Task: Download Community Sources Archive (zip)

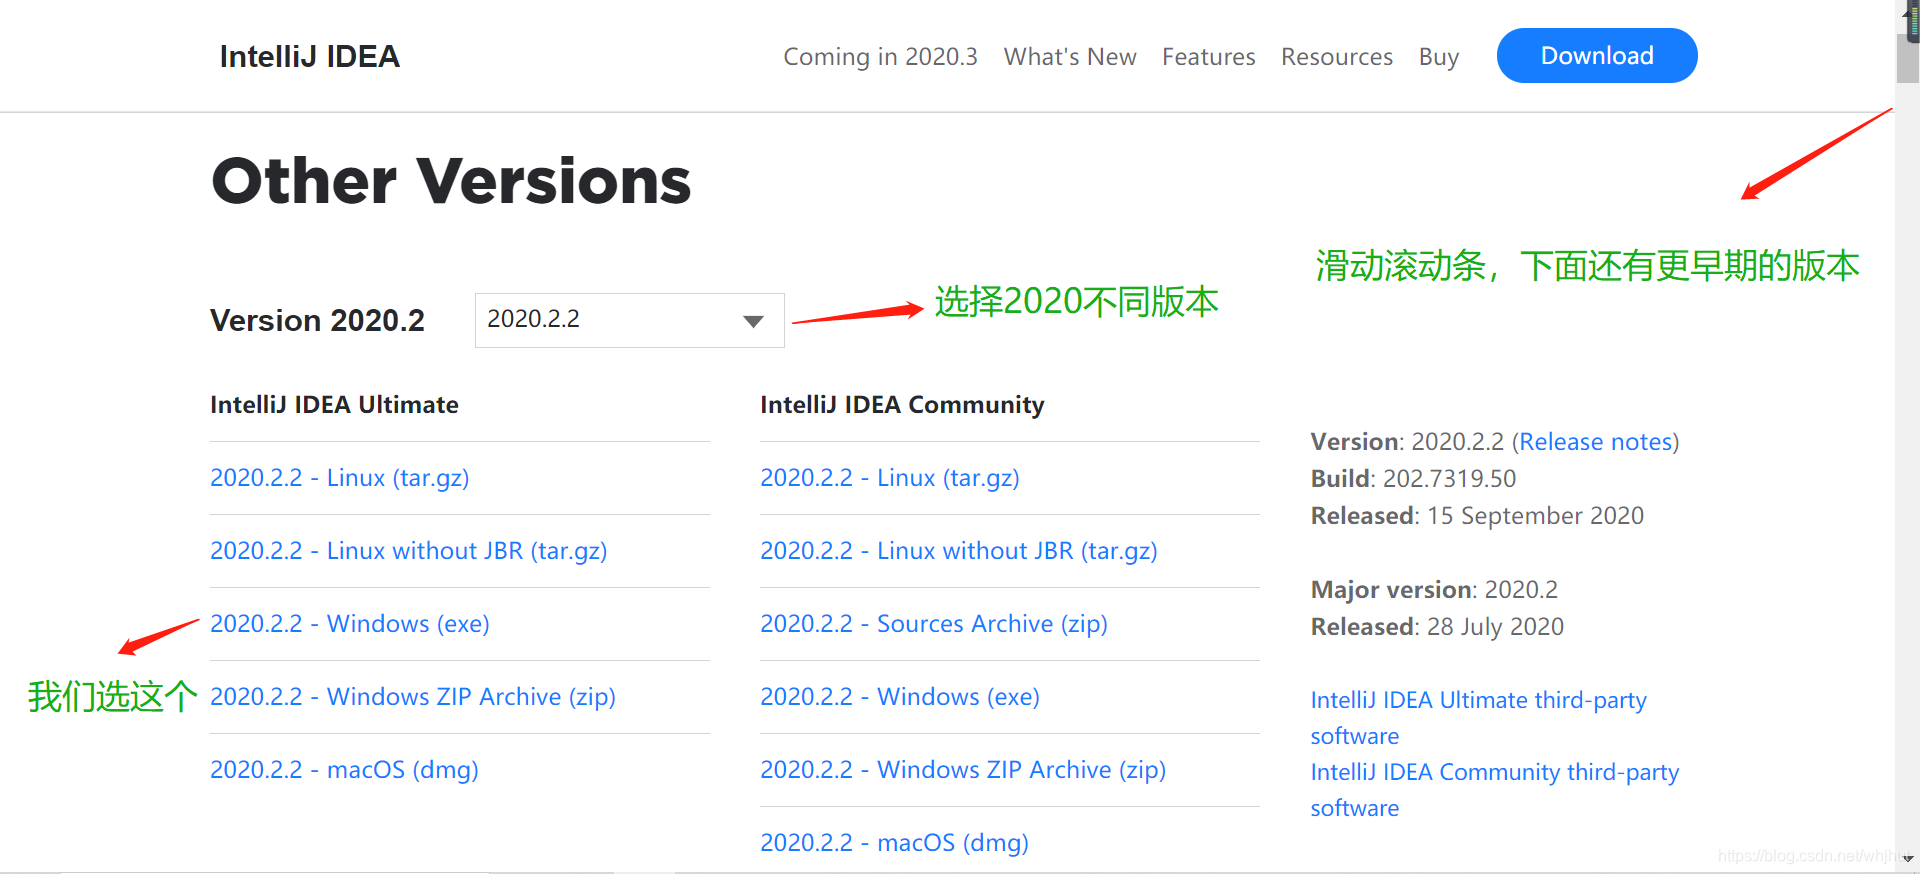Action: tap(934, 624)
